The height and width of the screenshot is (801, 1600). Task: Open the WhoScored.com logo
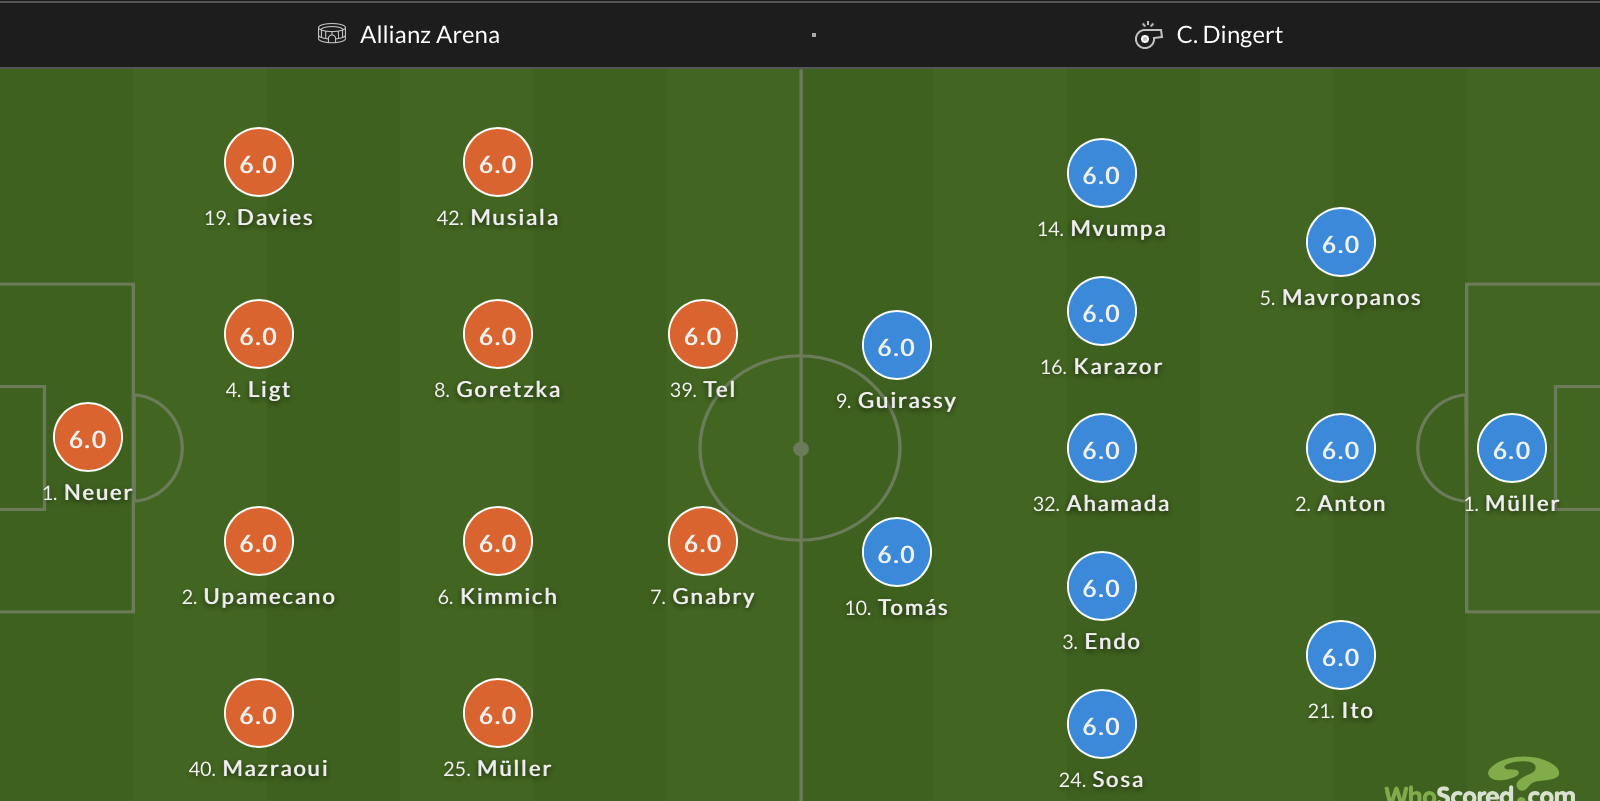[1482, 783]
